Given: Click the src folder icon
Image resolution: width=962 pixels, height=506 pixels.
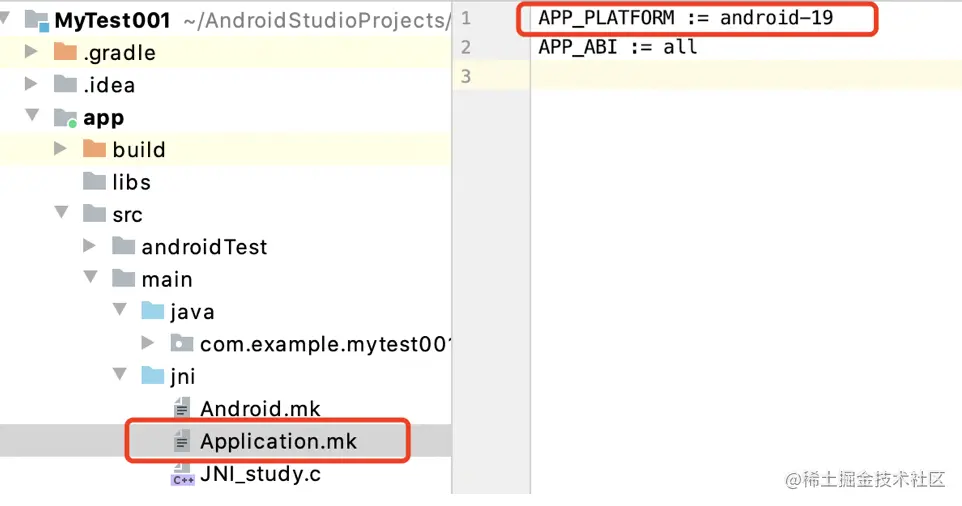Looking at the screenshot, I should 94,213.
